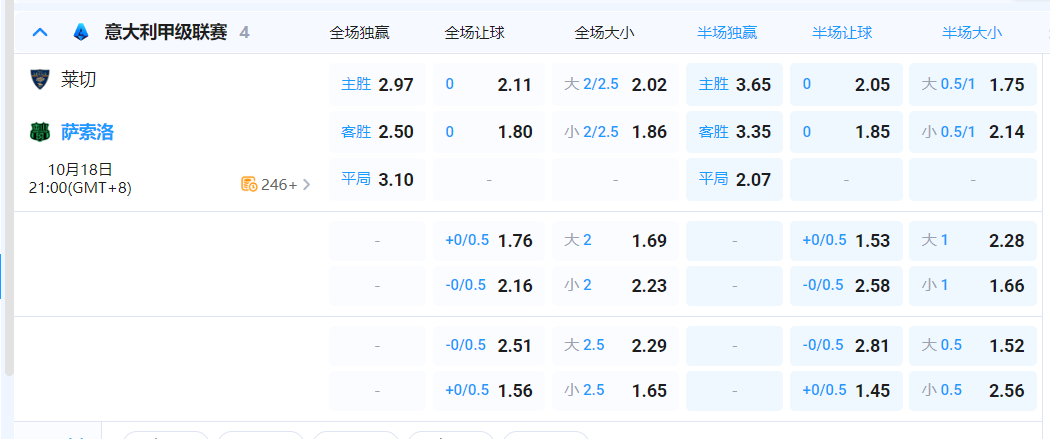Choose 大 2.5 over odds 2.29
The image size is (1050, 439).
[x=615, y=345]
